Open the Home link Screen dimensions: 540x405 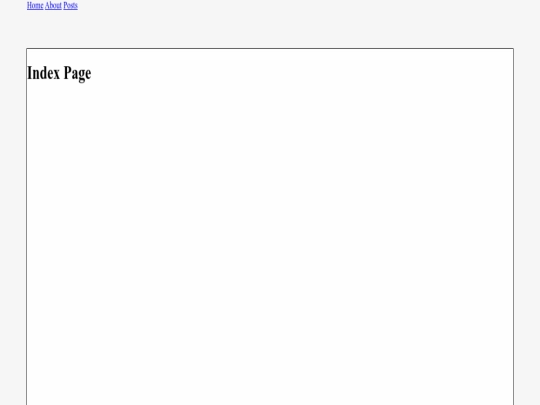[35, 6]
